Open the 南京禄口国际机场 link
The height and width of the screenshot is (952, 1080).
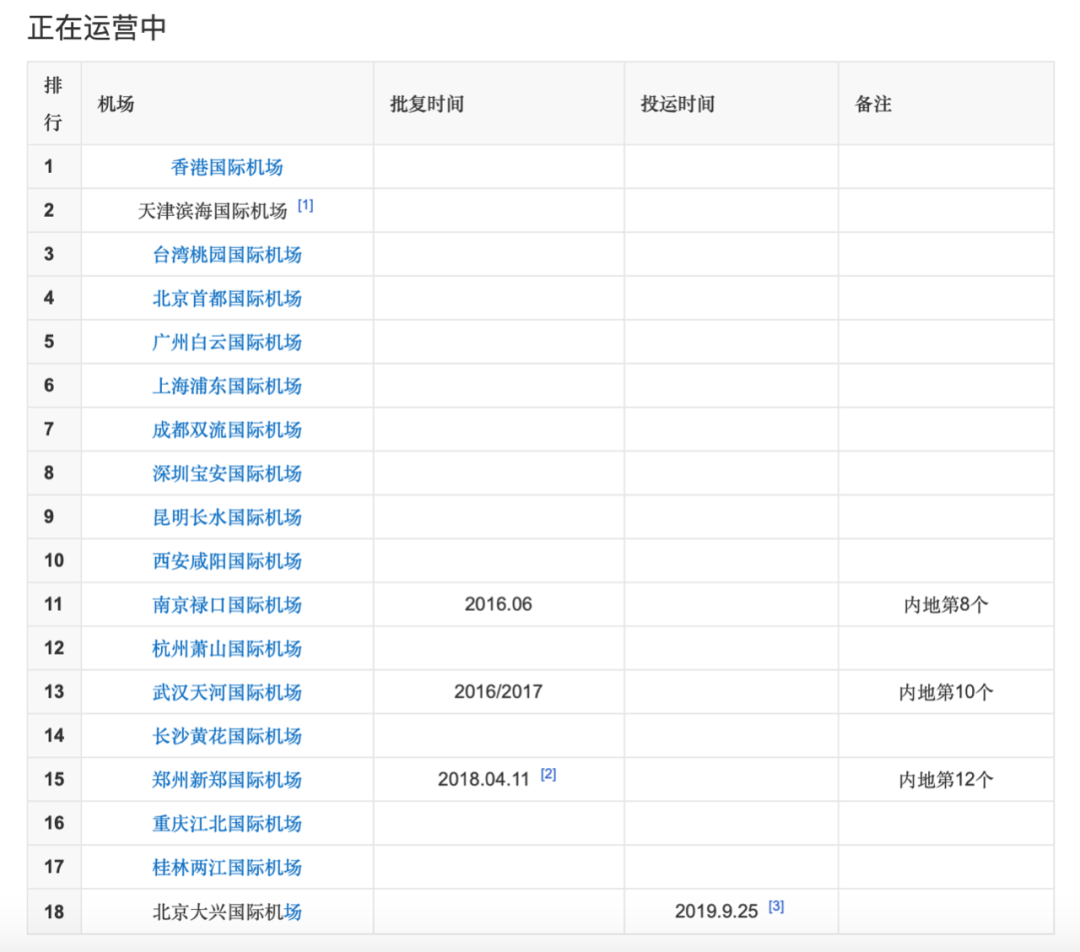tap(227, 604)
